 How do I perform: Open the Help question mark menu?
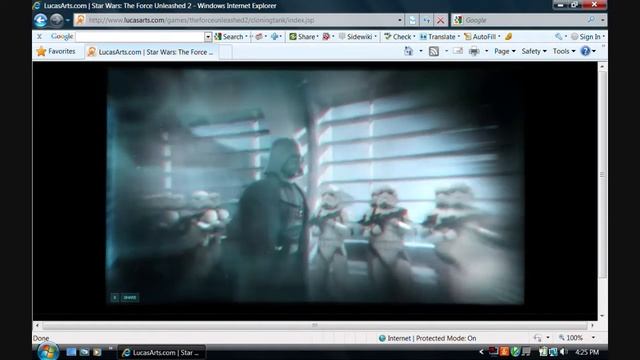coord(588,51)
